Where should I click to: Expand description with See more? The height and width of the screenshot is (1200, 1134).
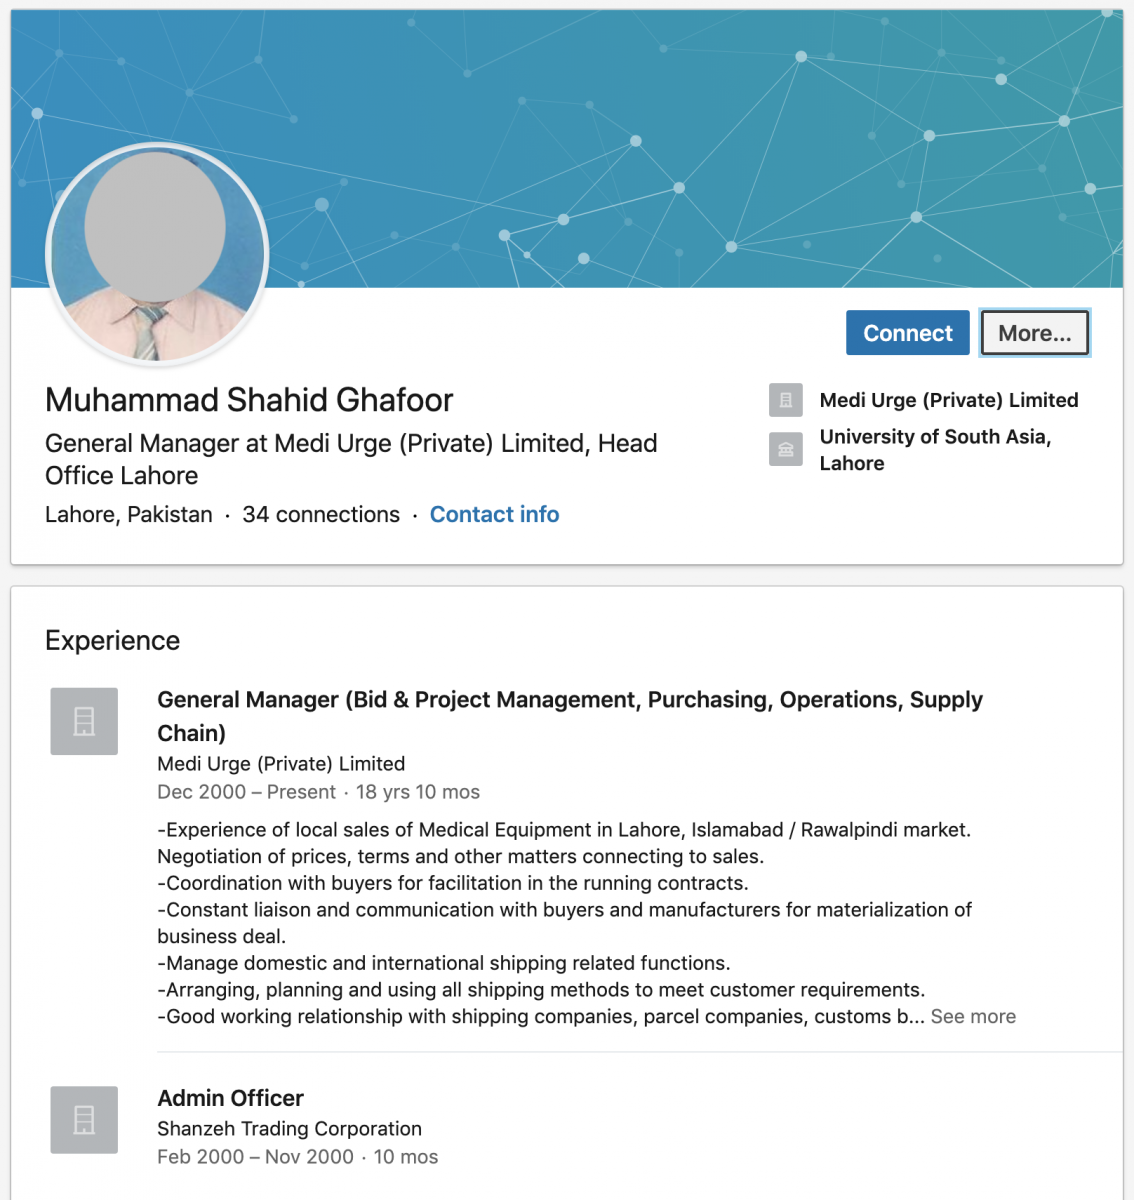[973, 1017]
